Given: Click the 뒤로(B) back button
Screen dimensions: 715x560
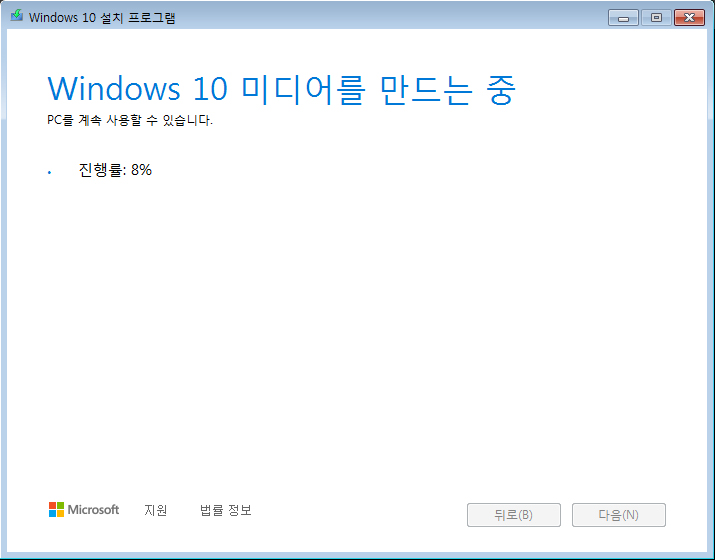Looking at the screenshot, I should coord(513,515).
